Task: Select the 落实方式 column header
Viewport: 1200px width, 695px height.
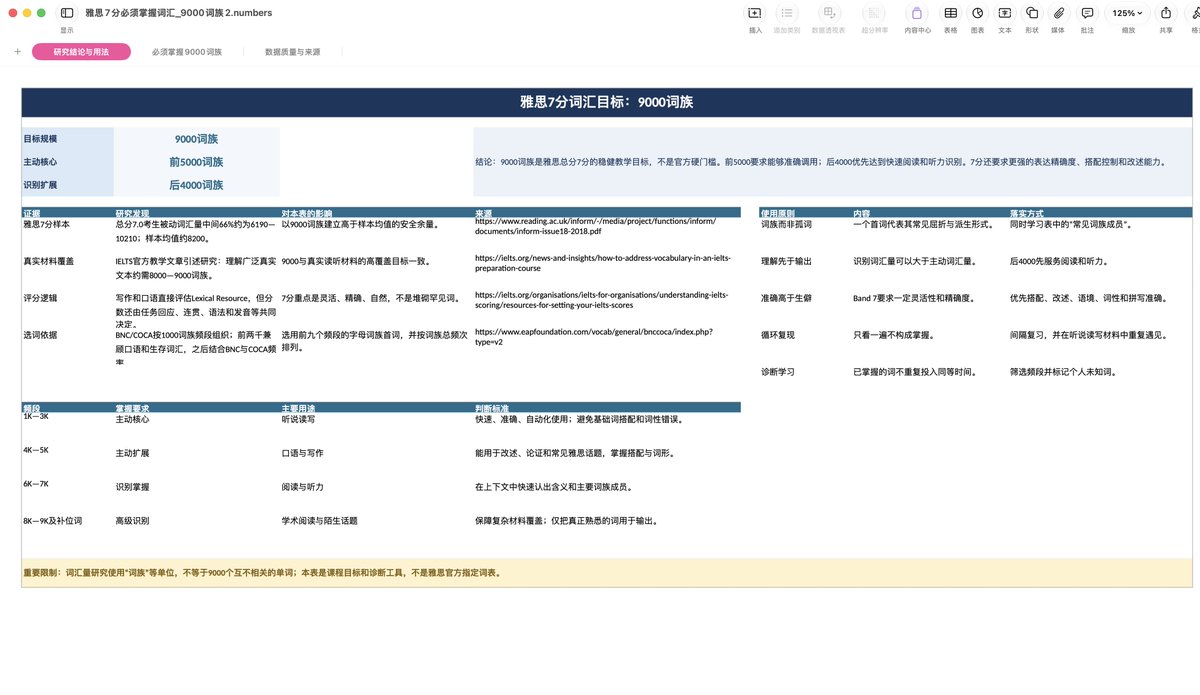Action: (1100, 212)
